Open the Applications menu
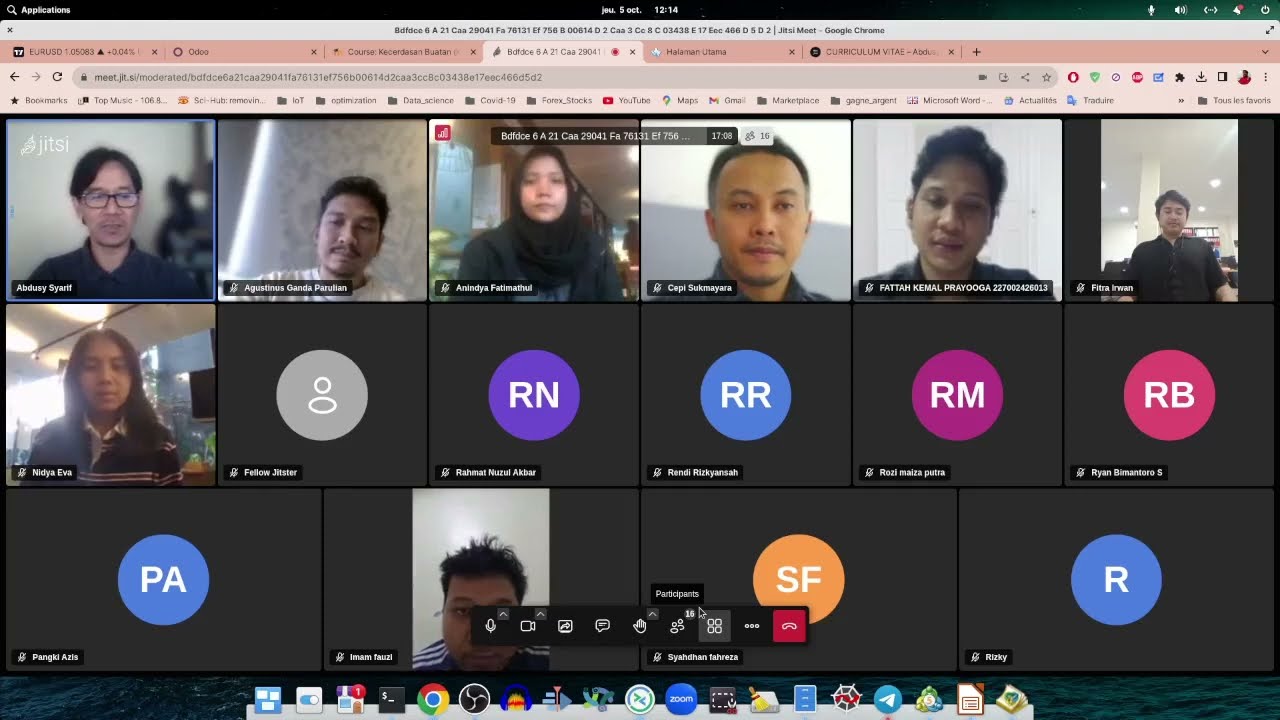The width and height of the screenshot is (1280, 720). tap(38, 10)
